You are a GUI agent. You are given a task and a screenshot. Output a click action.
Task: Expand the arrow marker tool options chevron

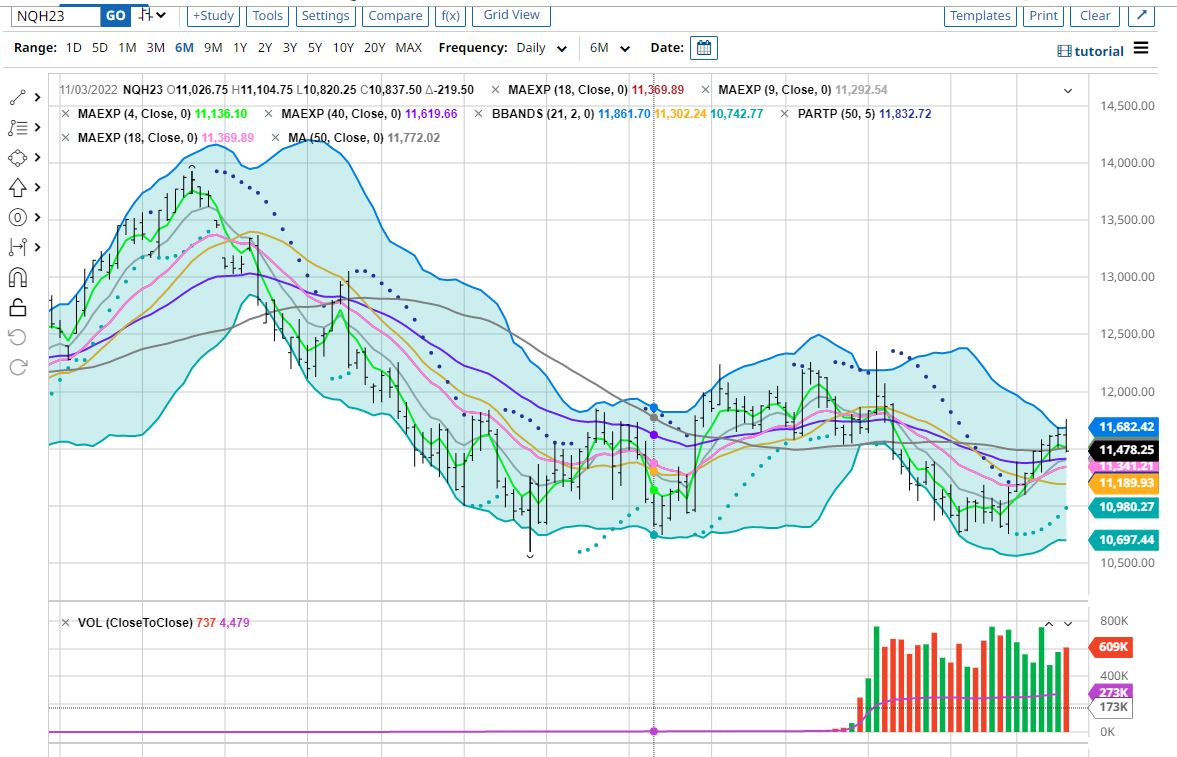point(38,187)
